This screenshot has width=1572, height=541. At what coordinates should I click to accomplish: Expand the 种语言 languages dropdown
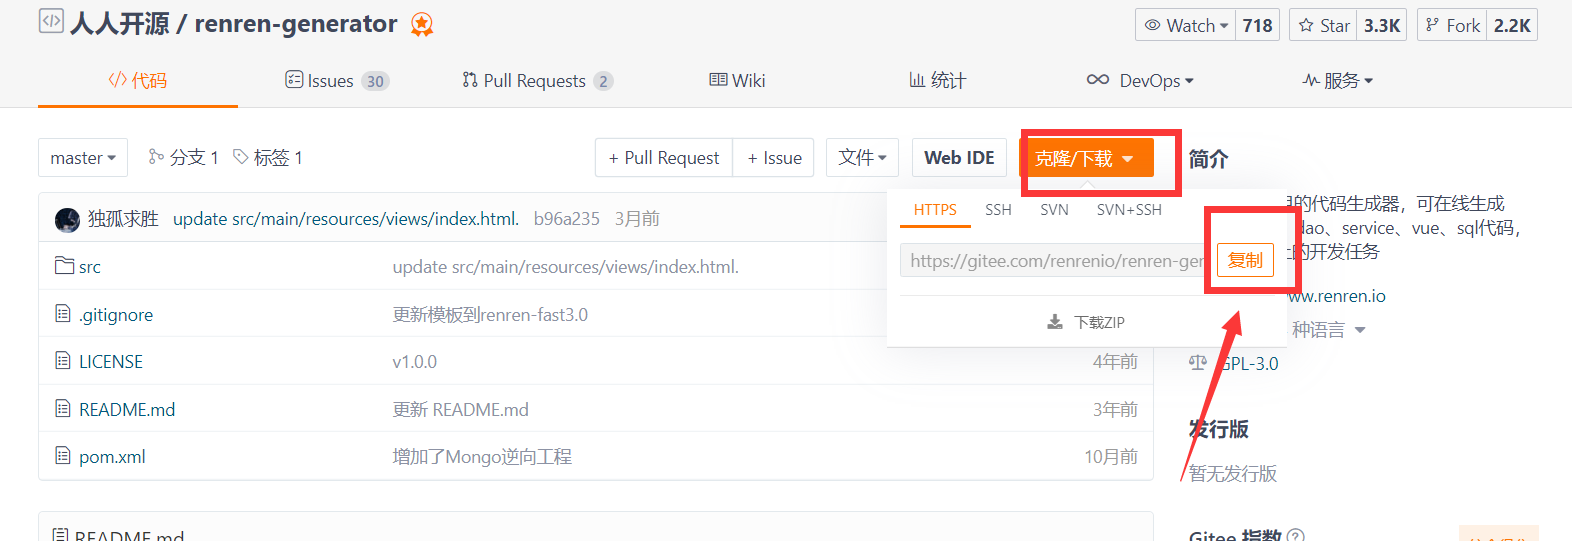pos(1328,330)
